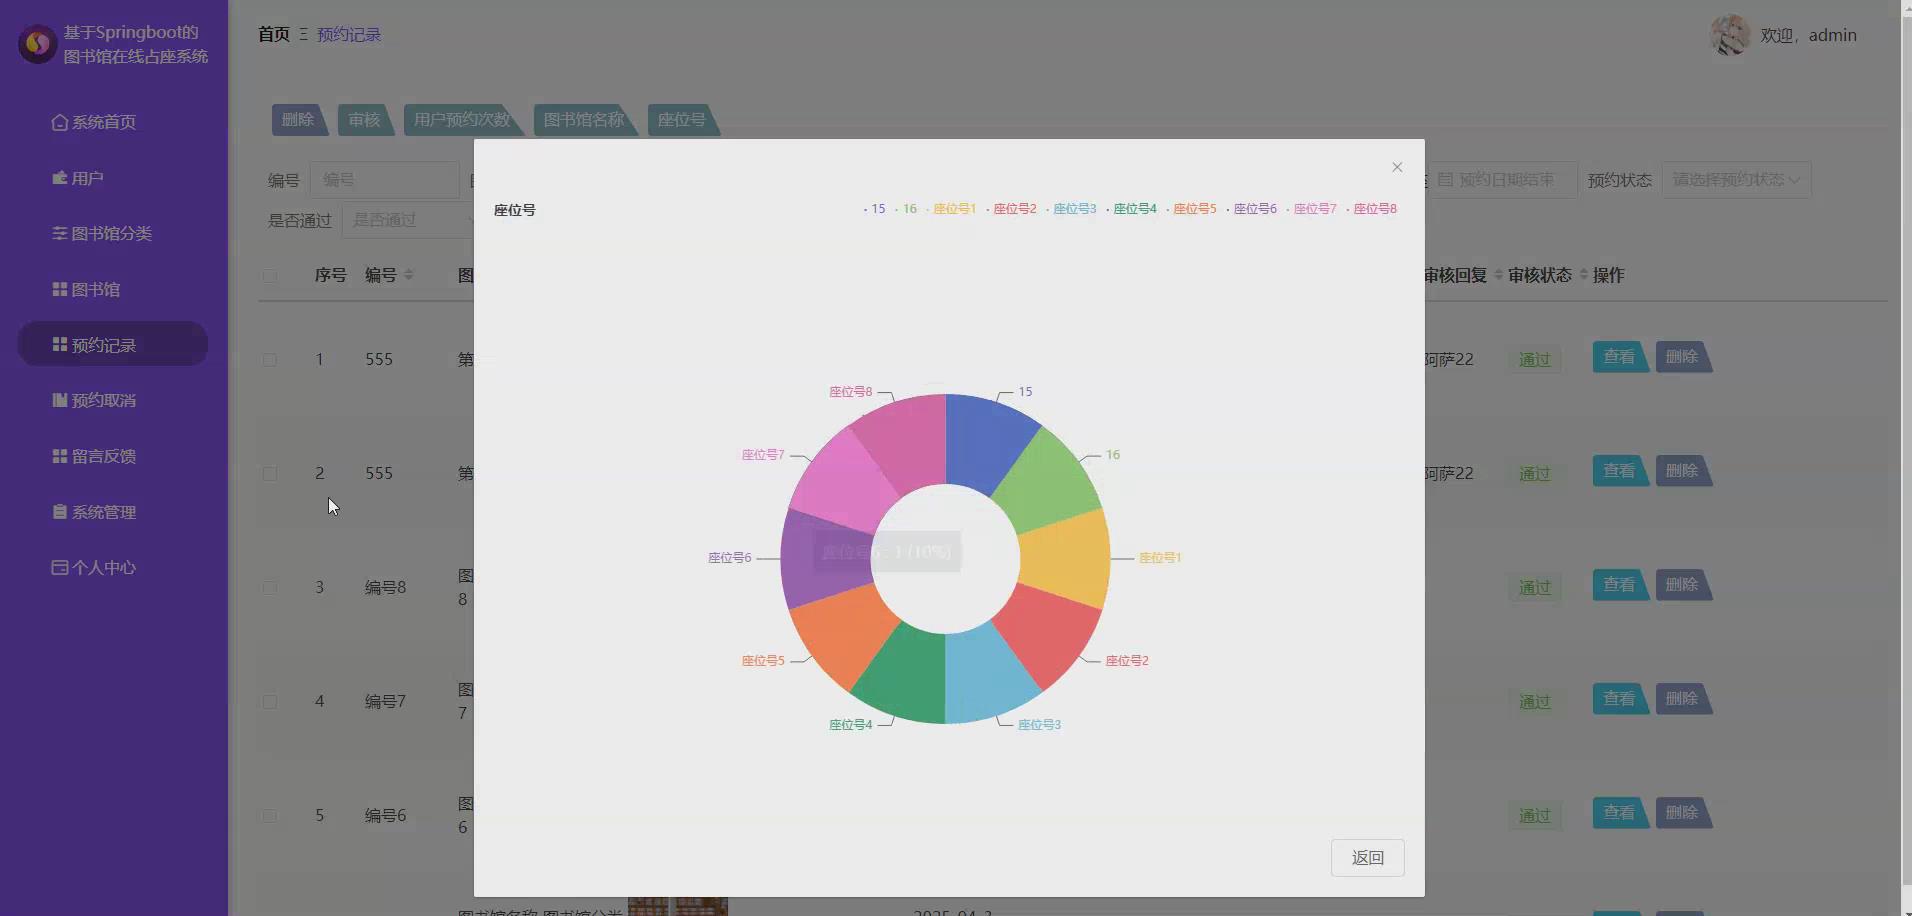
Task: Select the red slice 座位号2
Action: (x=1045, y=630)
